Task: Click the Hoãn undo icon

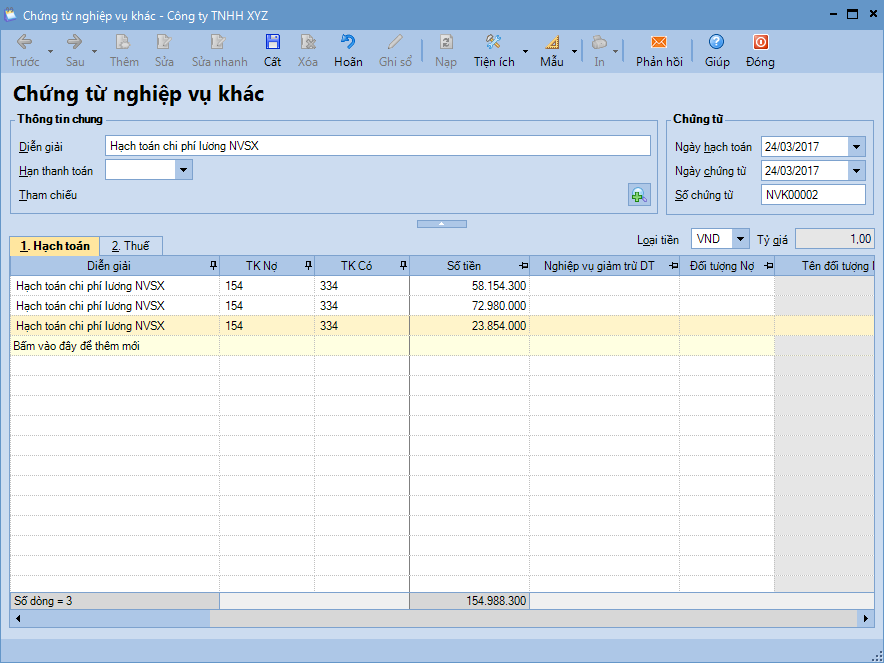Action: (348, 43)
